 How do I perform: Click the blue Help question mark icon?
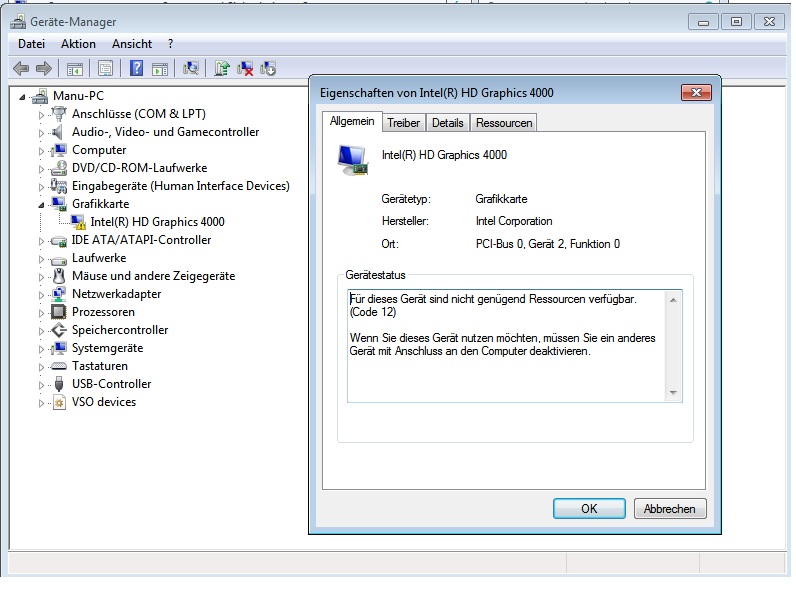137,68
